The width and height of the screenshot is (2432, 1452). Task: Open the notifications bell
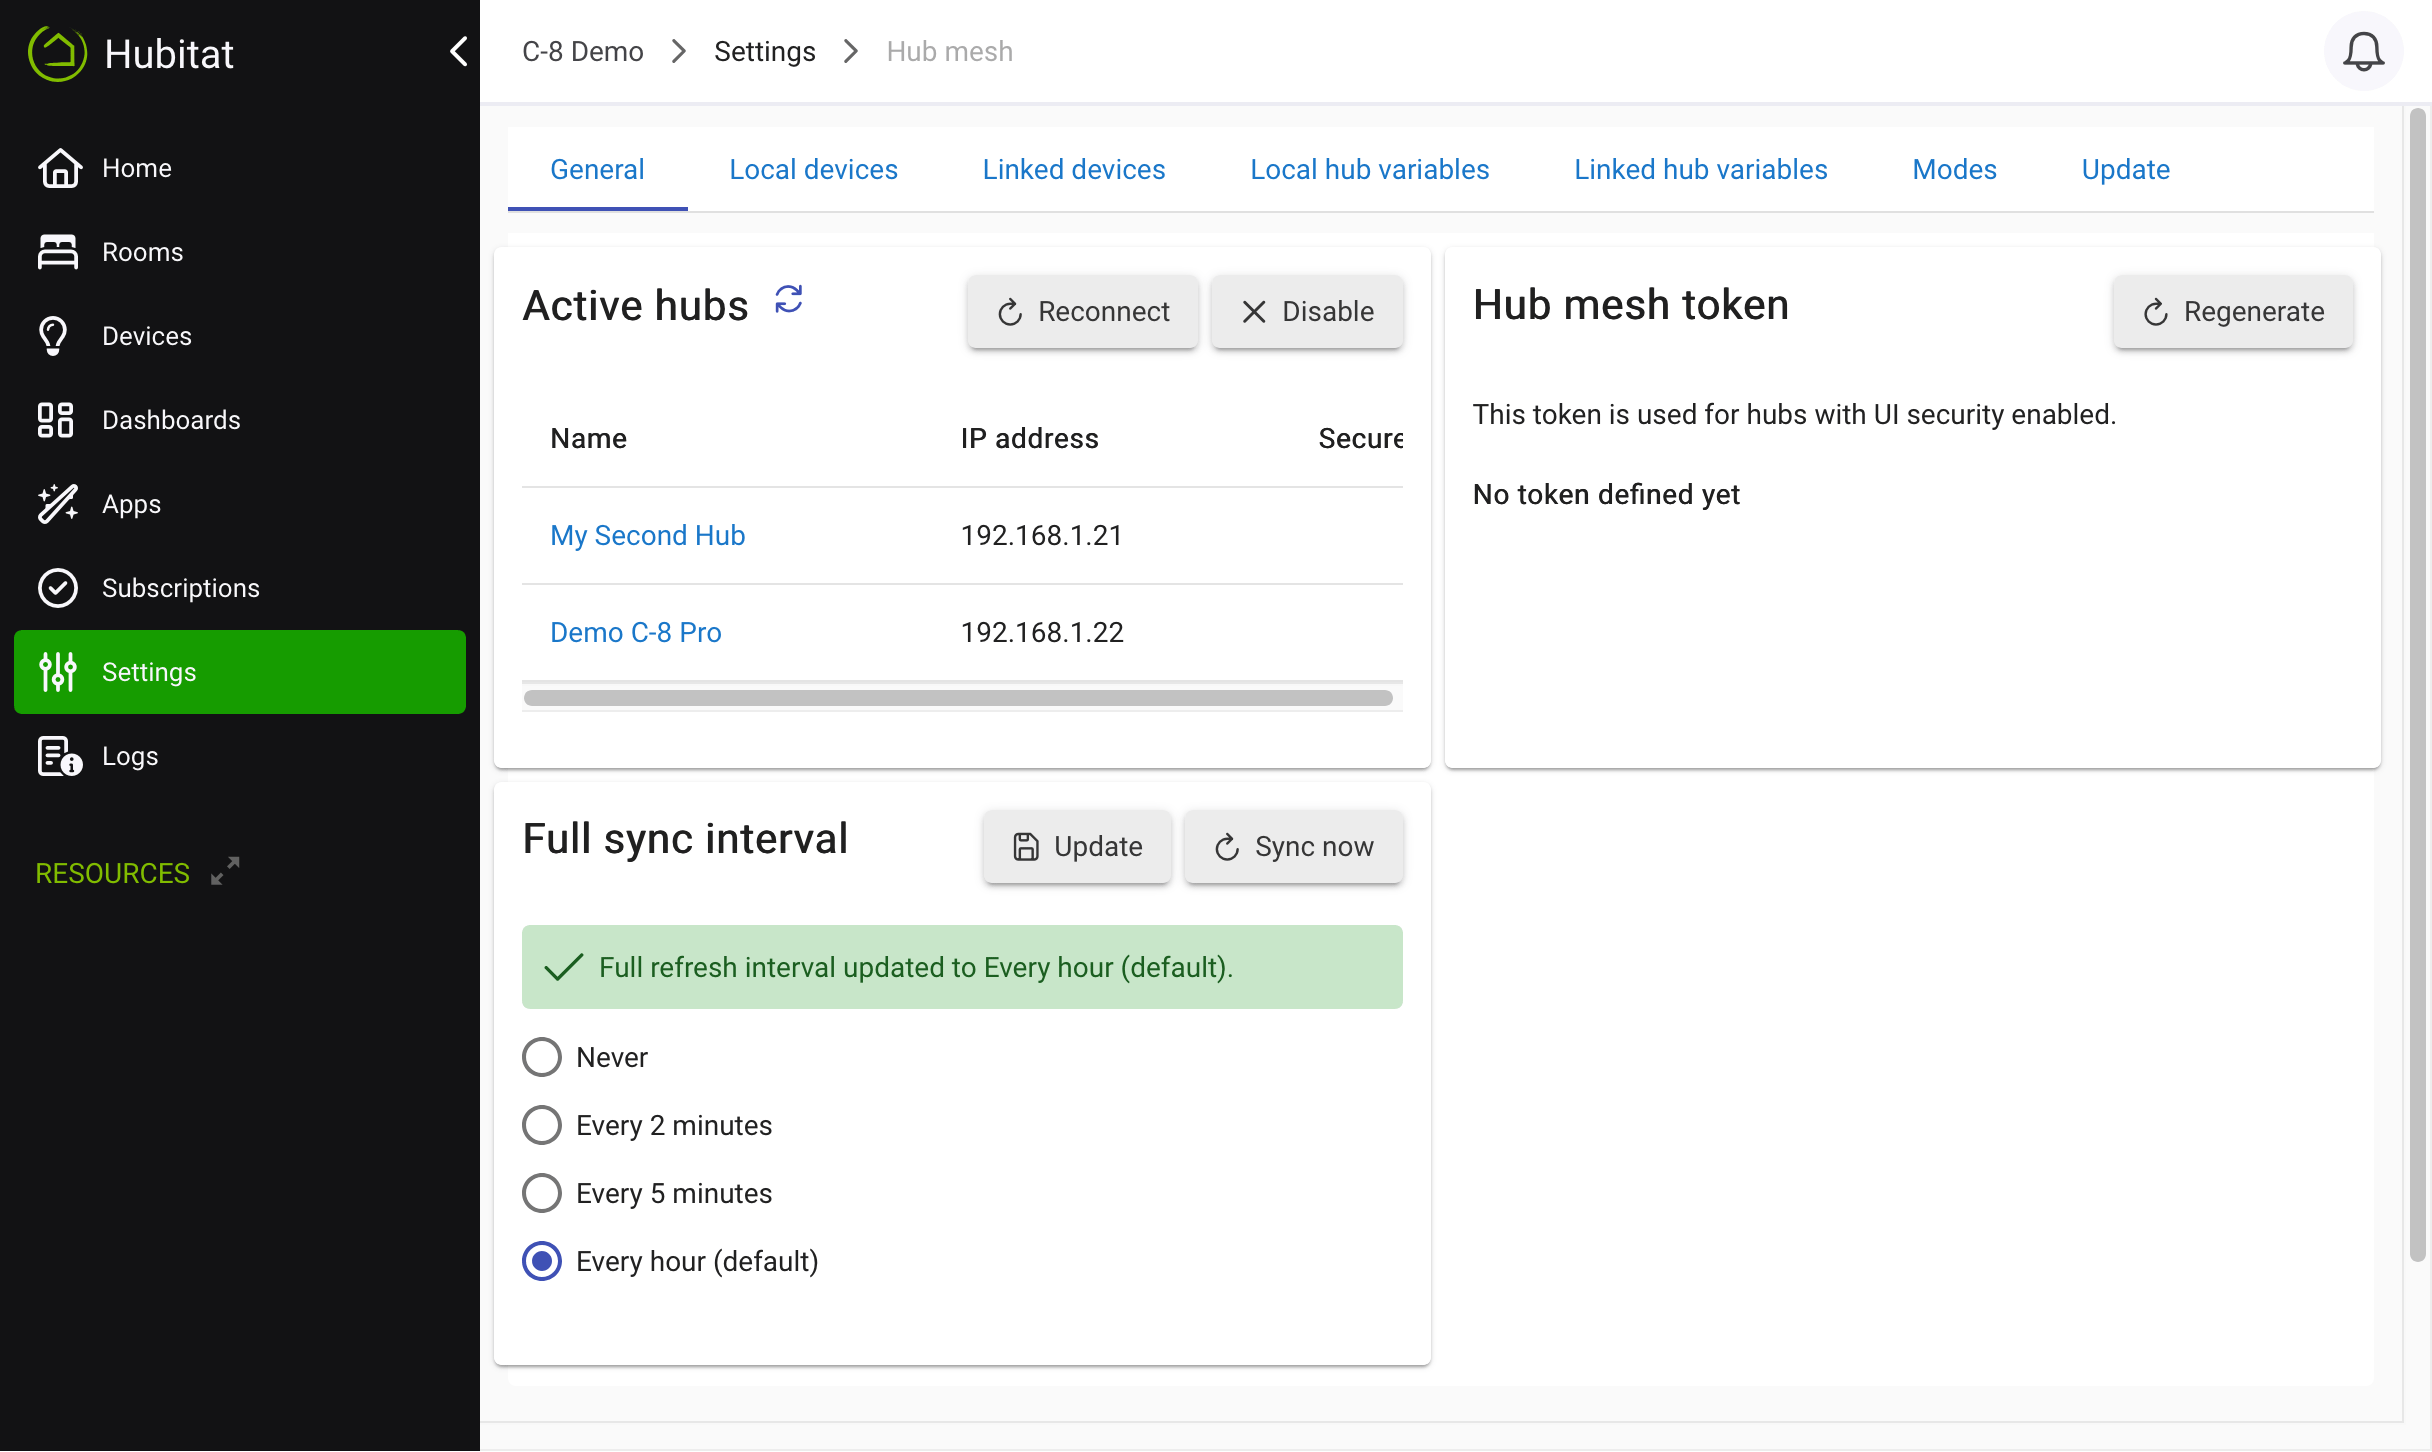coord(2363,52)
